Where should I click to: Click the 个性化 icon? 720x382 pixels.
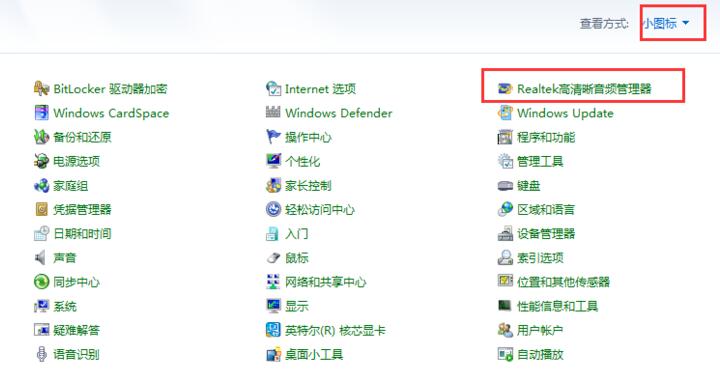273,161
